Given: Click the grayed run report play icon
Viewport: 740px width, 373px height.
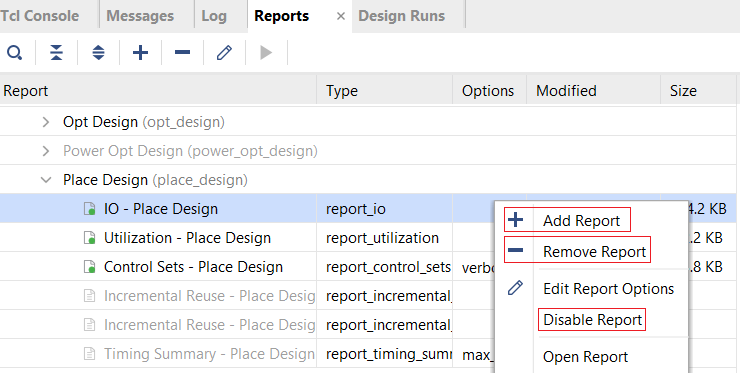Looking at the screenshot, I should pos(266,52).
